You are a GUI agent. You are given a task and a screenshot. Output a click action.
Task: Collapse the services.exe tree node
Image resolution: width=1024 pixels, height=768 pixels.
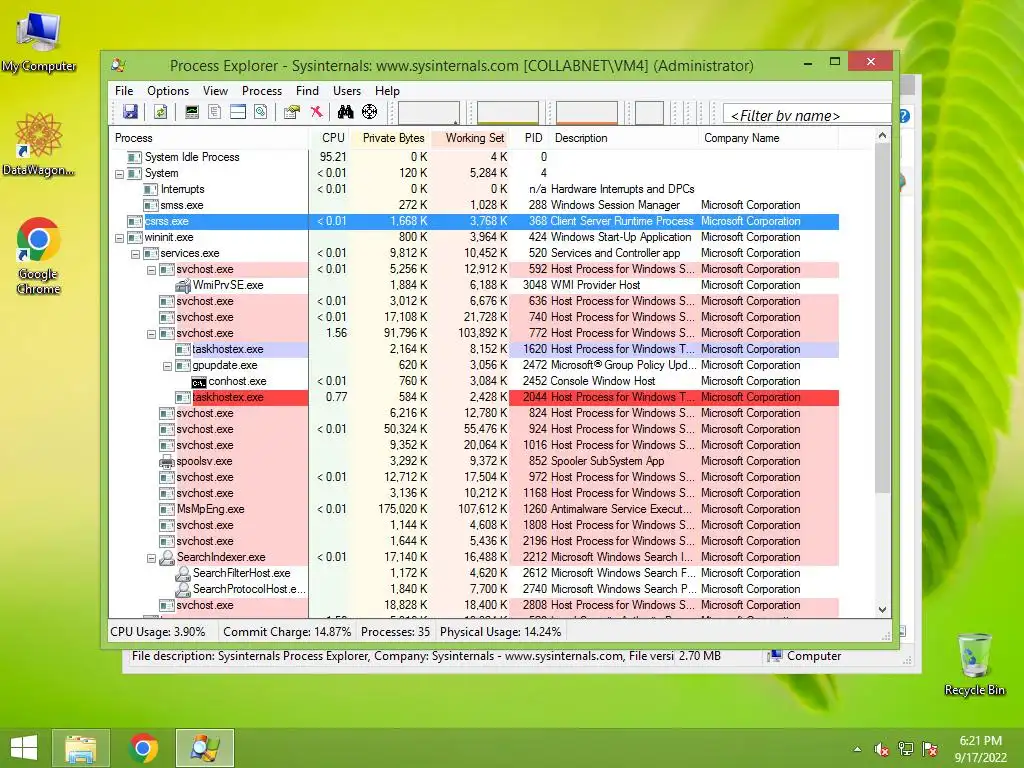click(135, 254)
